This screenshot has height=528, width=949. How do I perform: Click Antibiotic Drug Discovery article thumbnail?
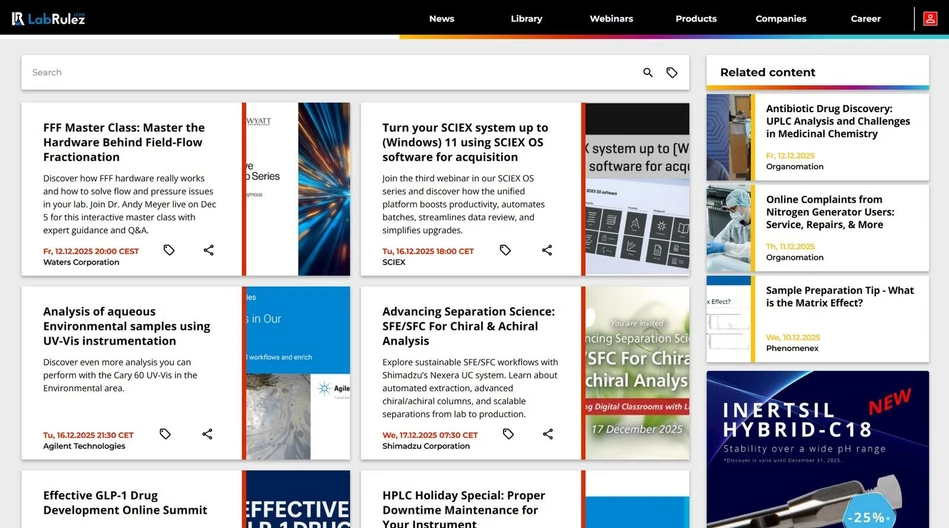(x=729, y=137)
